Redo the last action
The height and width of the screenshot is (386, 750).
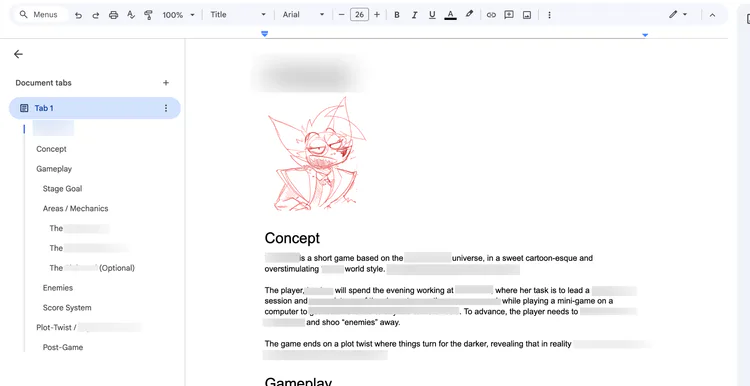96,15
